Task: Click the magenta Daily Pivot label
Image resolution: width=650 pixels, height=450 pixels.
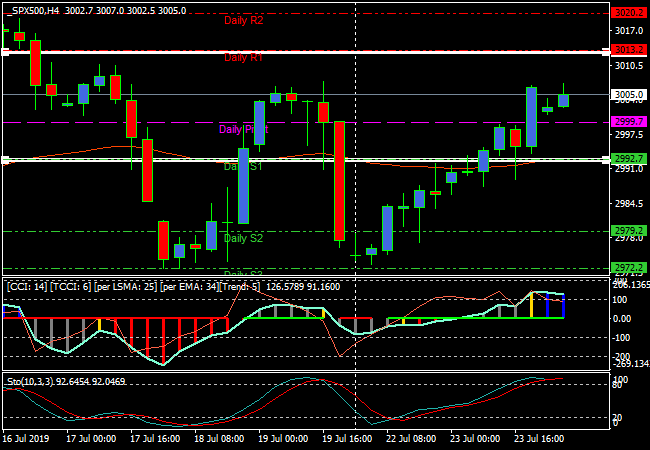Action: pos(244,129)
